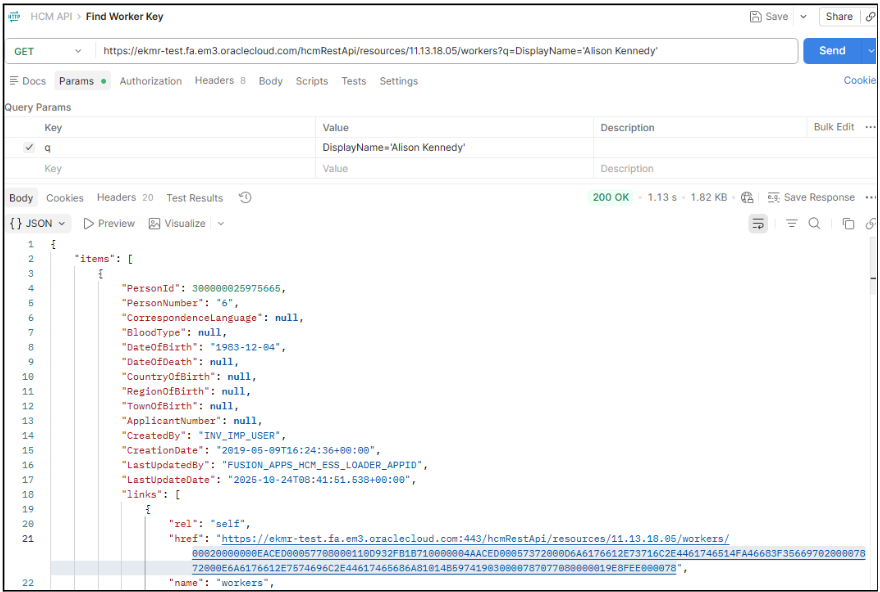Open the Docs tab
Viewport: 880px width, 592px height.
click(x=28, y=81)
